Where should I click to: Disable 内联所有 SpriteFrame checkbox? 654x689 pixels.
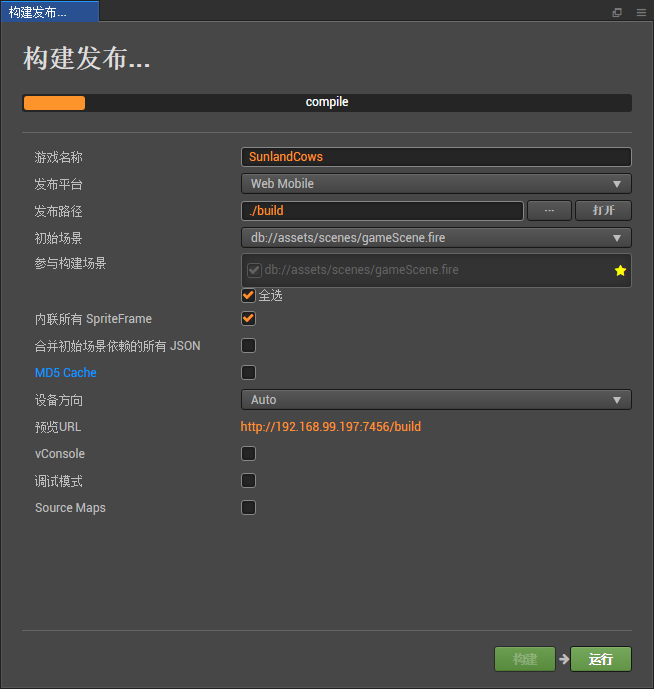248,319
